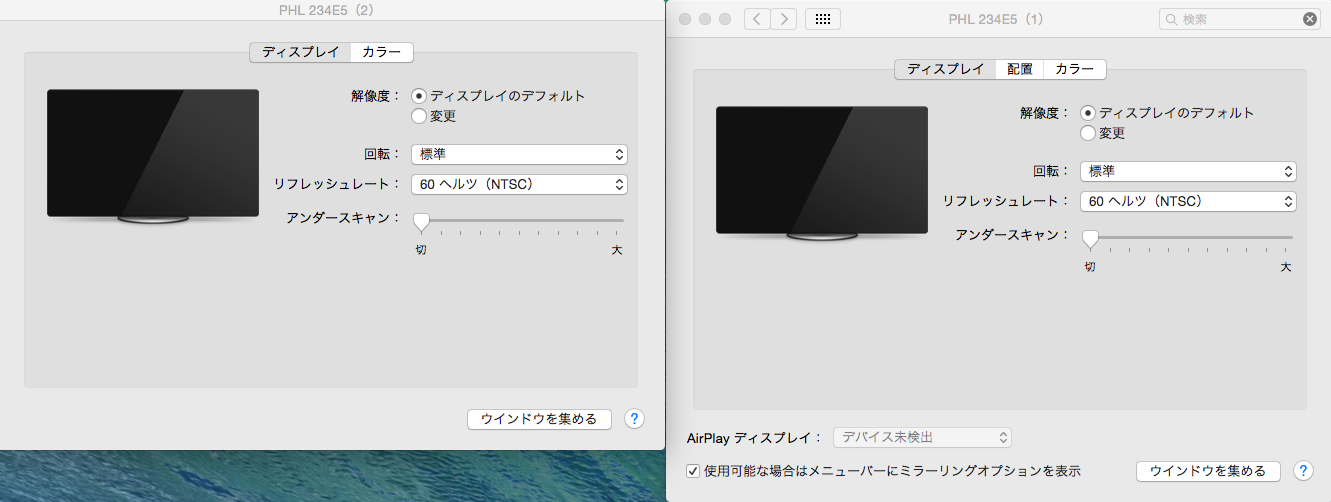Open リフレッシュレート dropdown in PHL 234E5 (1) window
1331x502 pixels.
pos(1188,201)
